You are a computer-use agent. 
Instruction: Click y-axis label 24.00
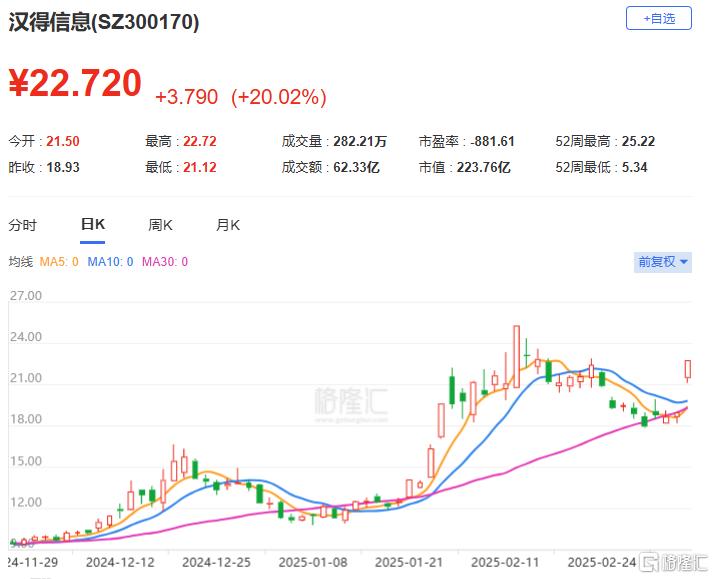pos(26,337)
